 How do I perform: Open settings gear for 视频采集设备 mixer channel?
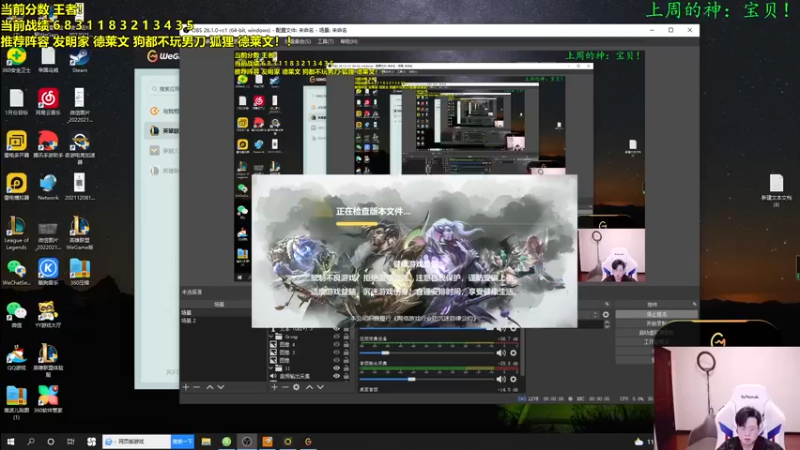coord(513,353)
